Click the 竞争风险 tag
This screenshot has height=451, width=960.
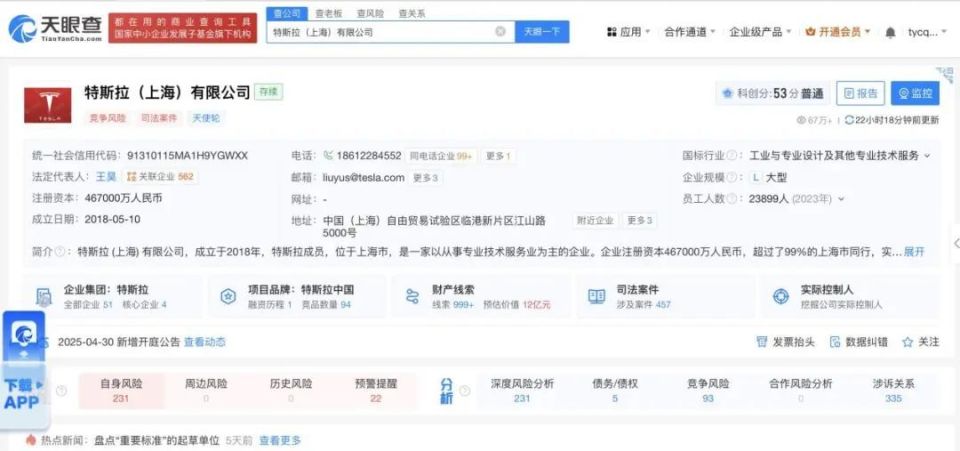point(108,117)
